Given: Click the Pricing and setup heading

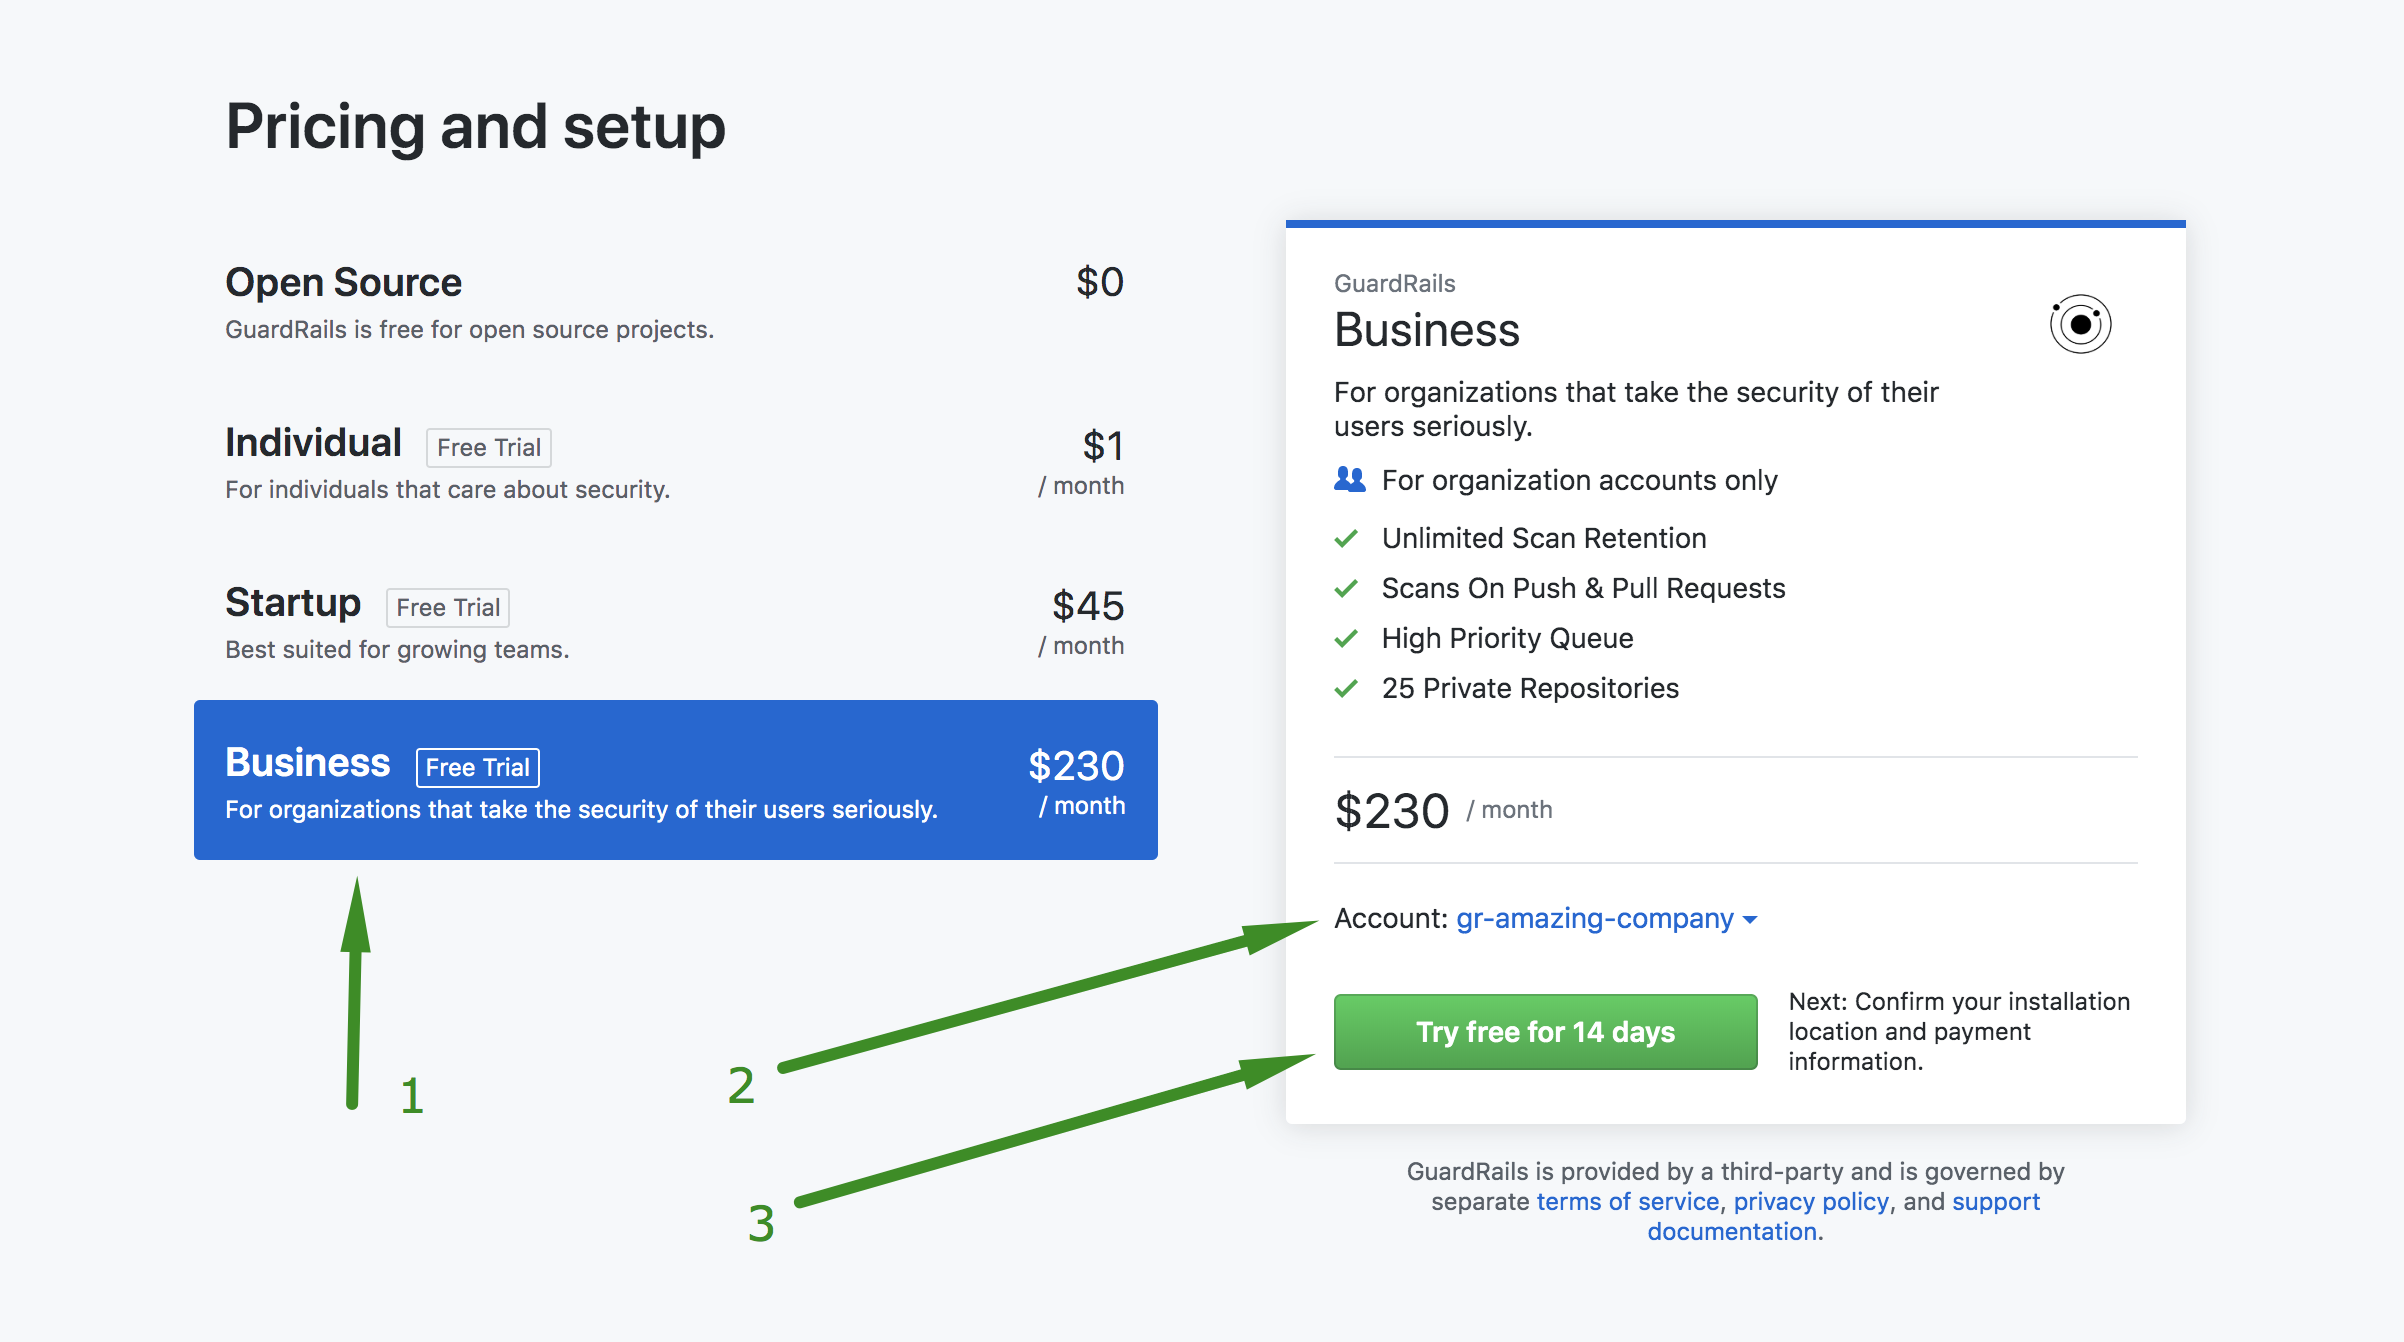Looking at the screenshot, I should [x=475, y=127].
